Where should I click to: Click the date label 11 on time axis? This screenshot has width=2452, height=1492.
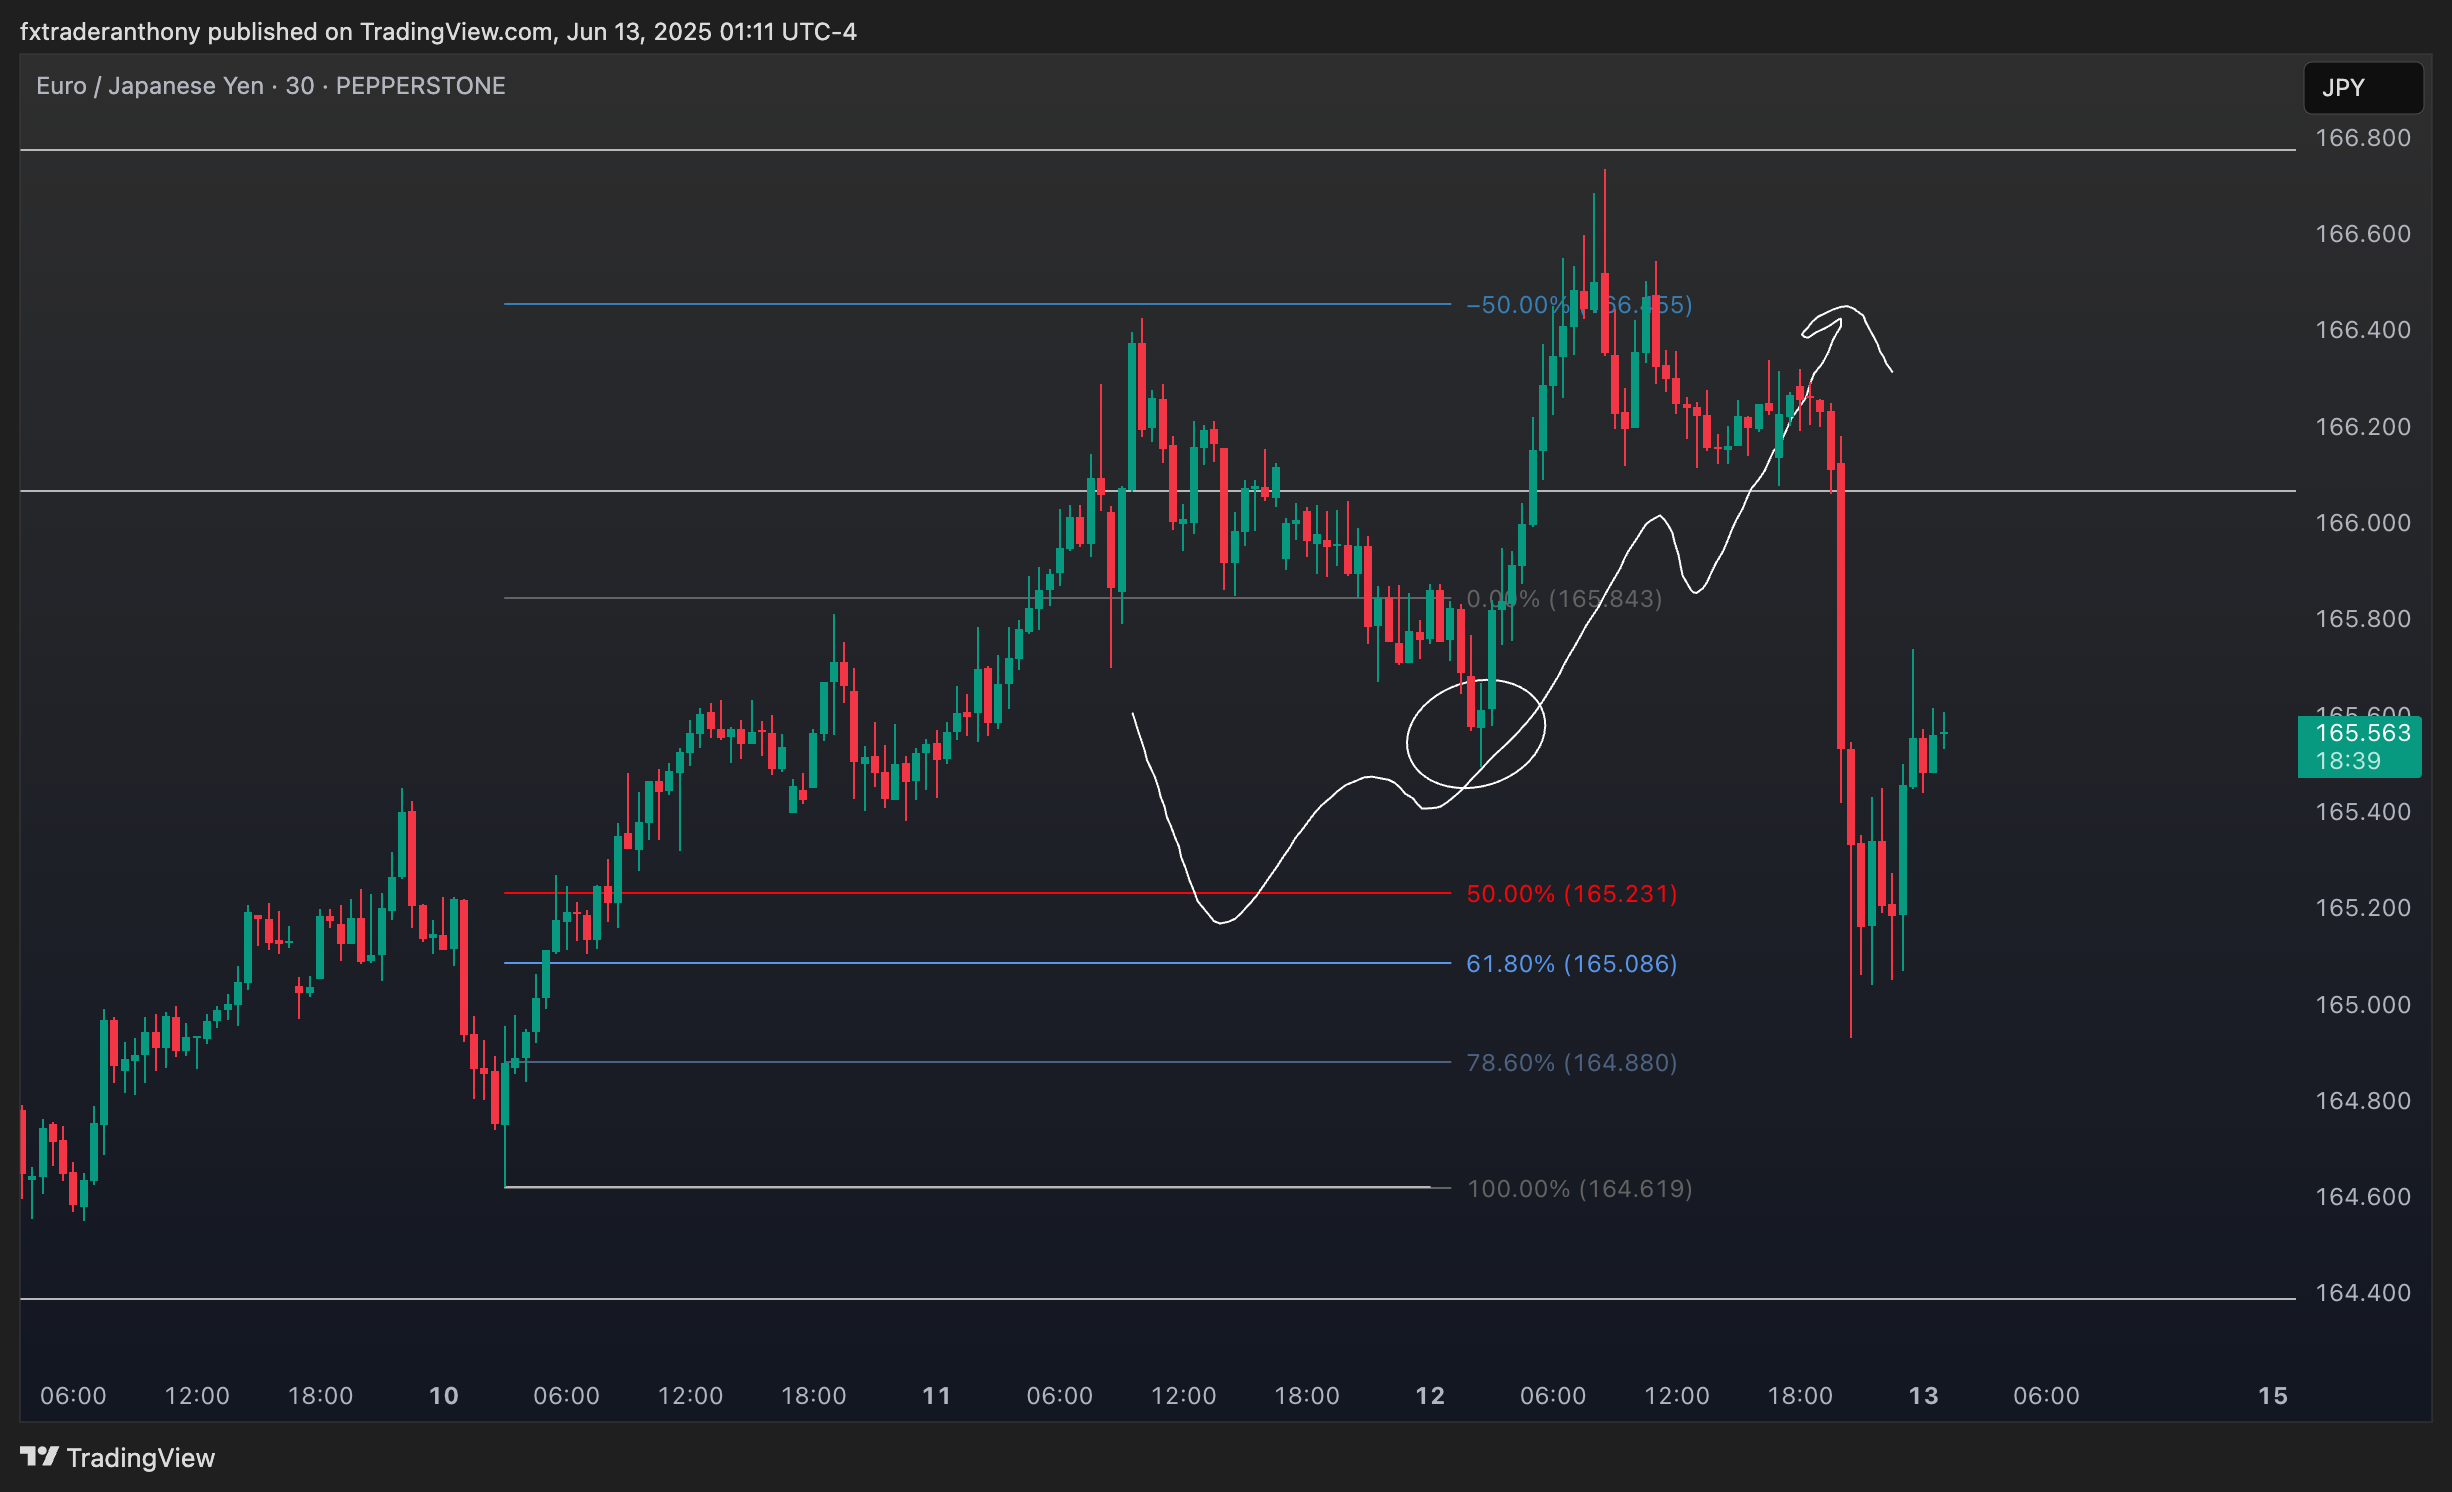[x=936, y=1396]
